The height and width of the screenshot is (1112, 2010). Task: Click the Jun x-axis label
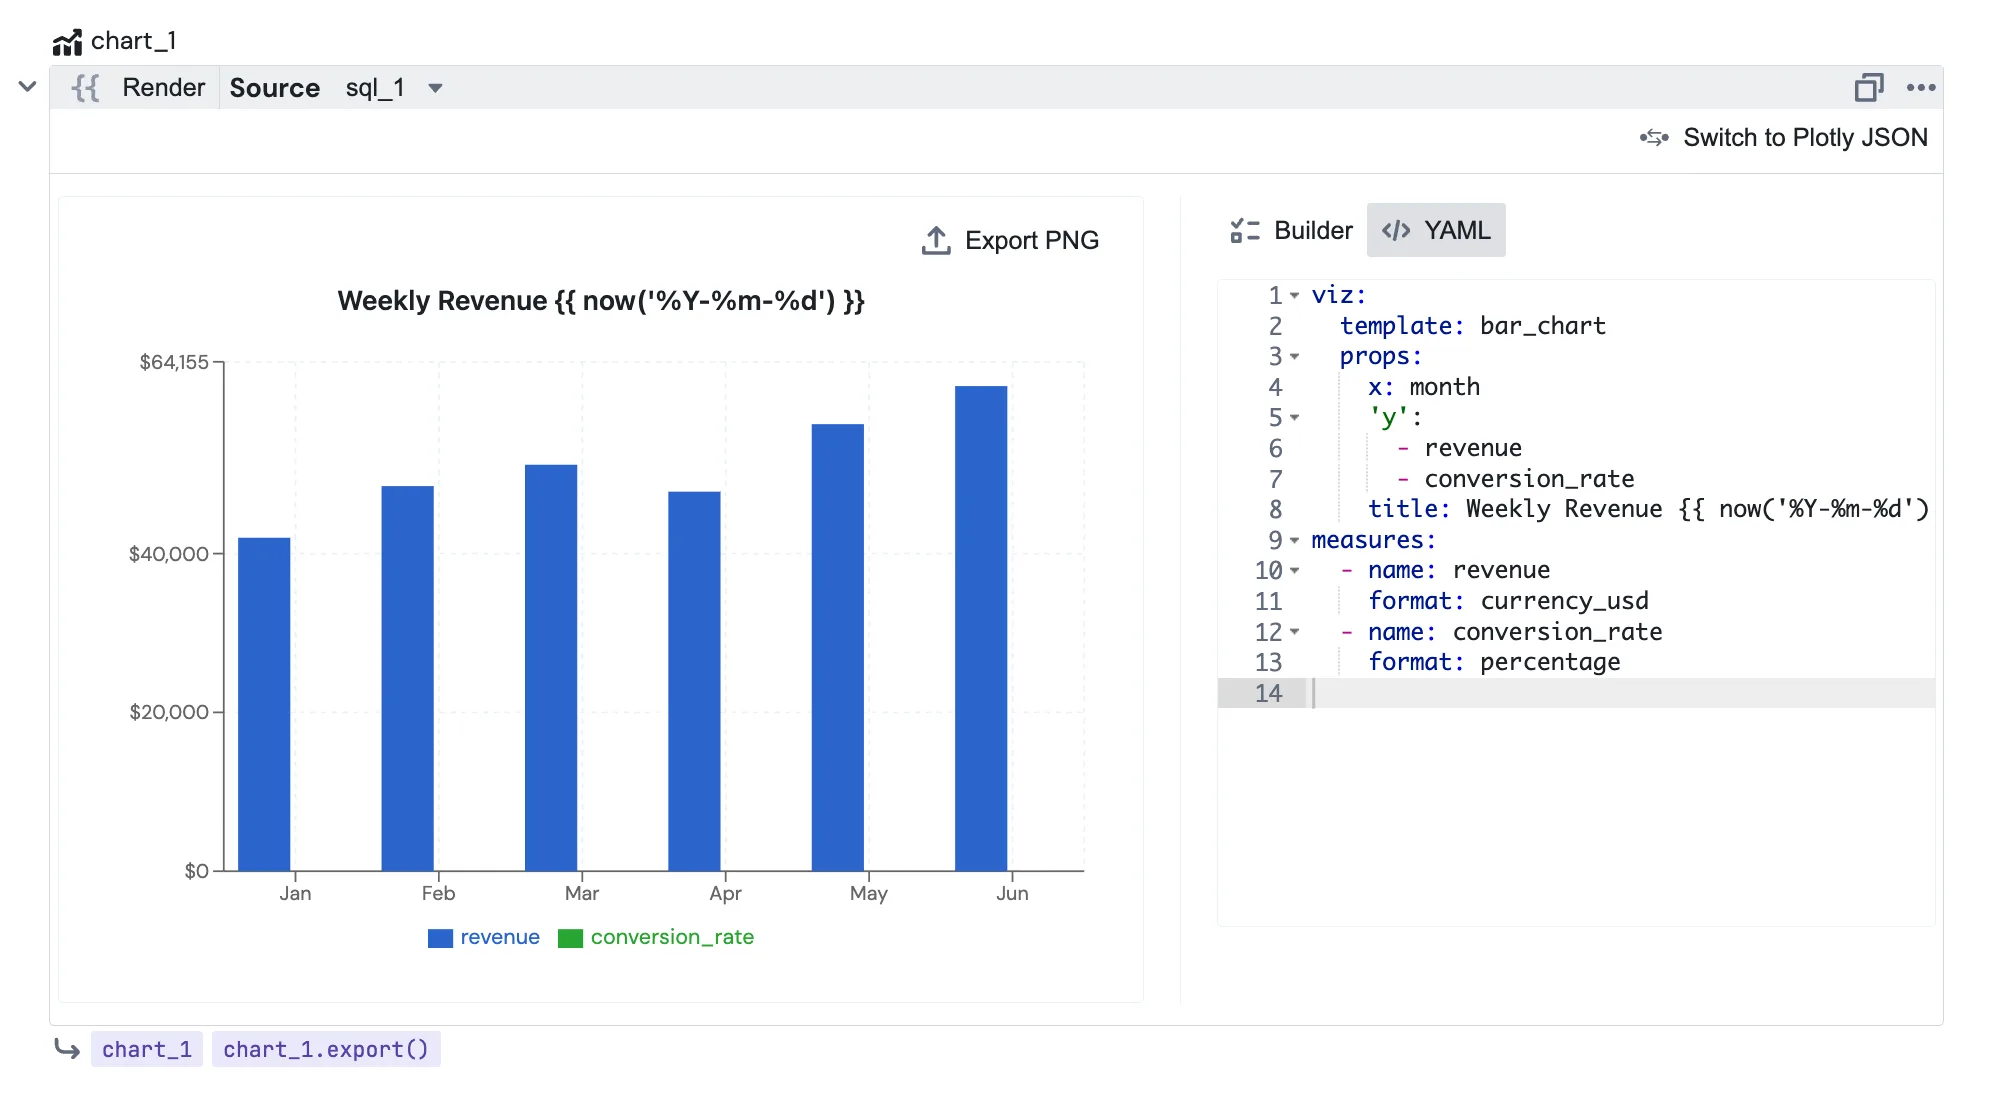pyautogui.click(x=1012, y=893)
